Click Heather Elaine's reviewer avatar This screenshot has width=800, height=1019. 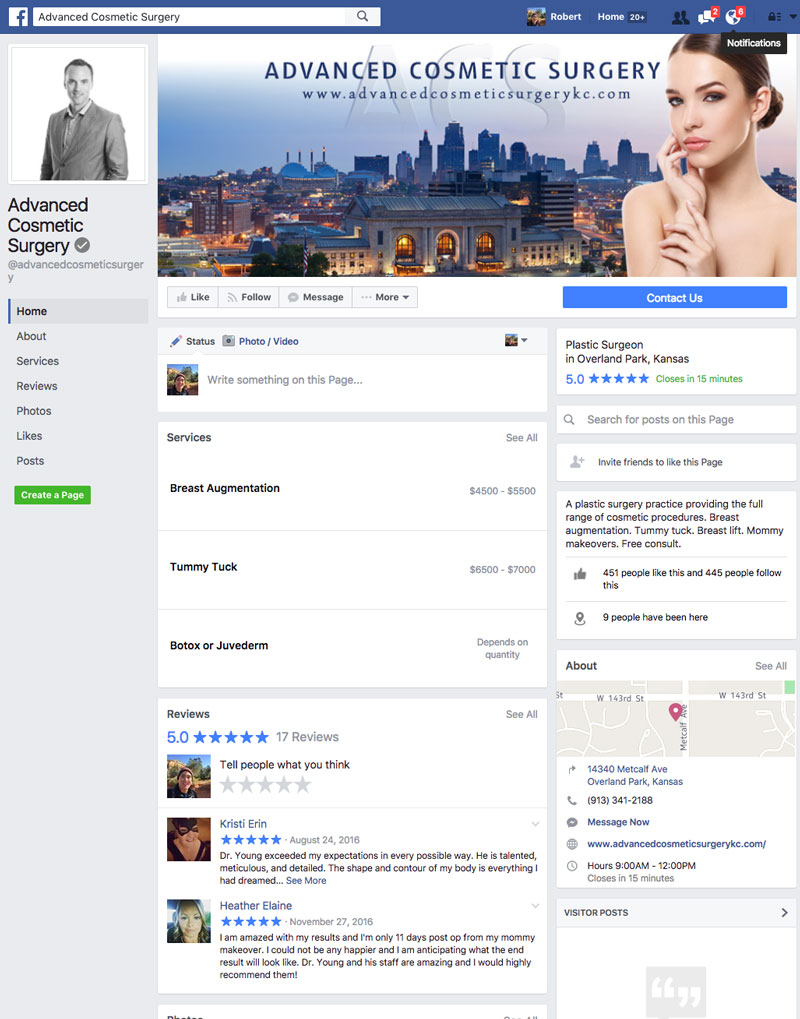[x=188, y=921]
